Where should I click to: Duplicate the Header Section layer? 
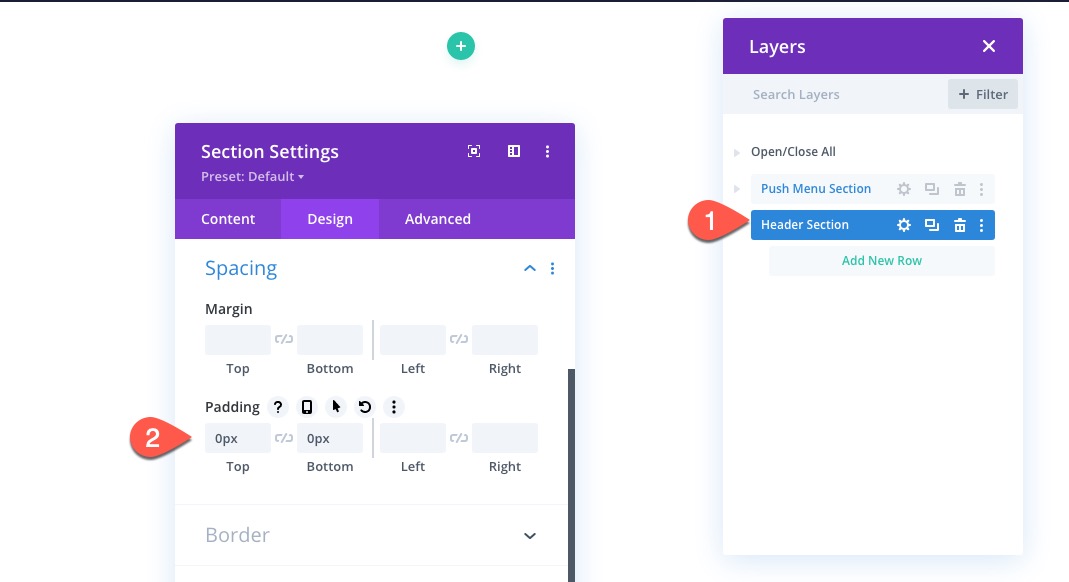(x=931, y=224)
